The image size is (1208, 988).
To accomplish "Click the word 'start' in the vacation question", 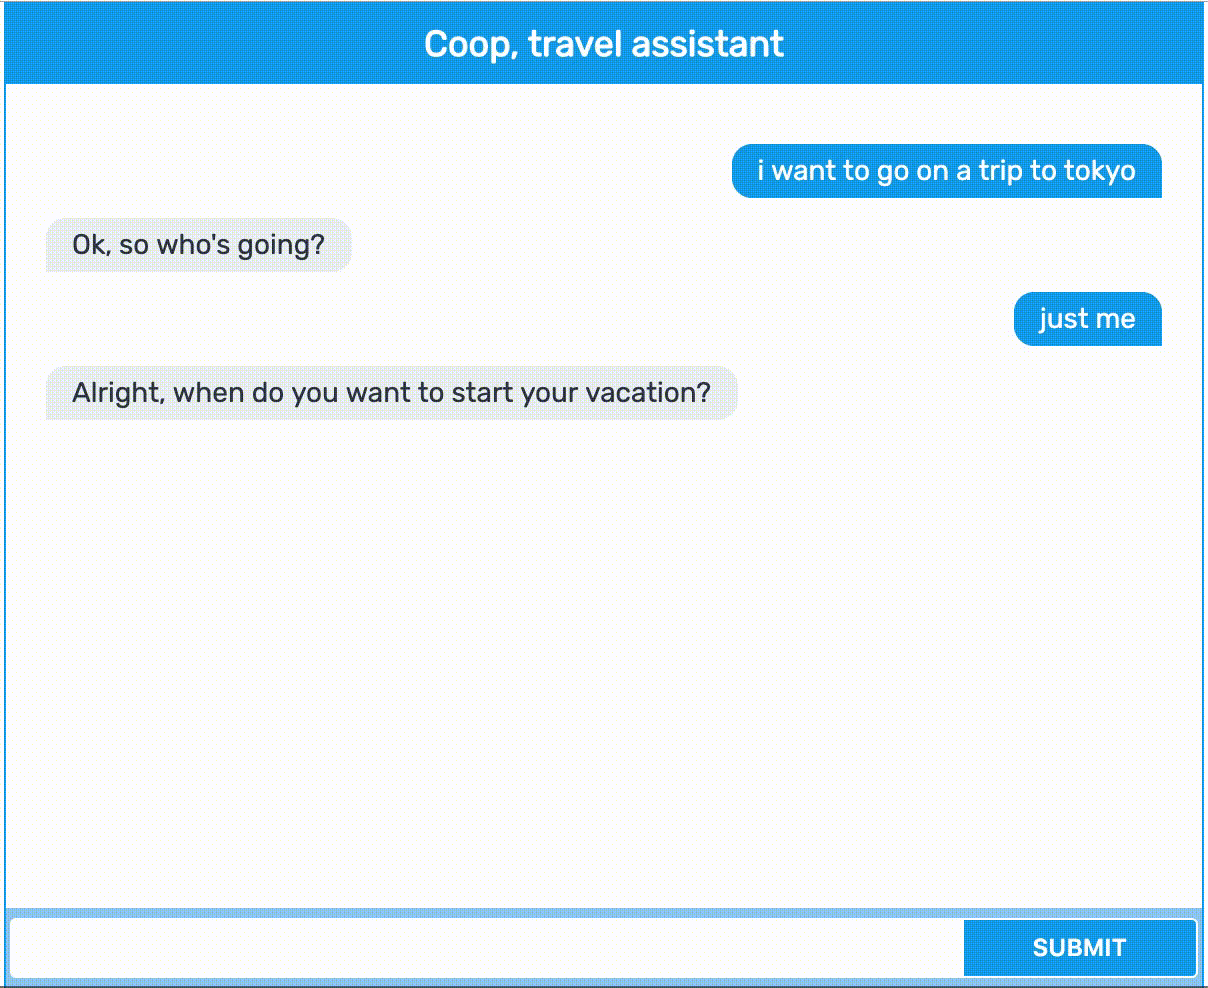I will coord(485,393).
